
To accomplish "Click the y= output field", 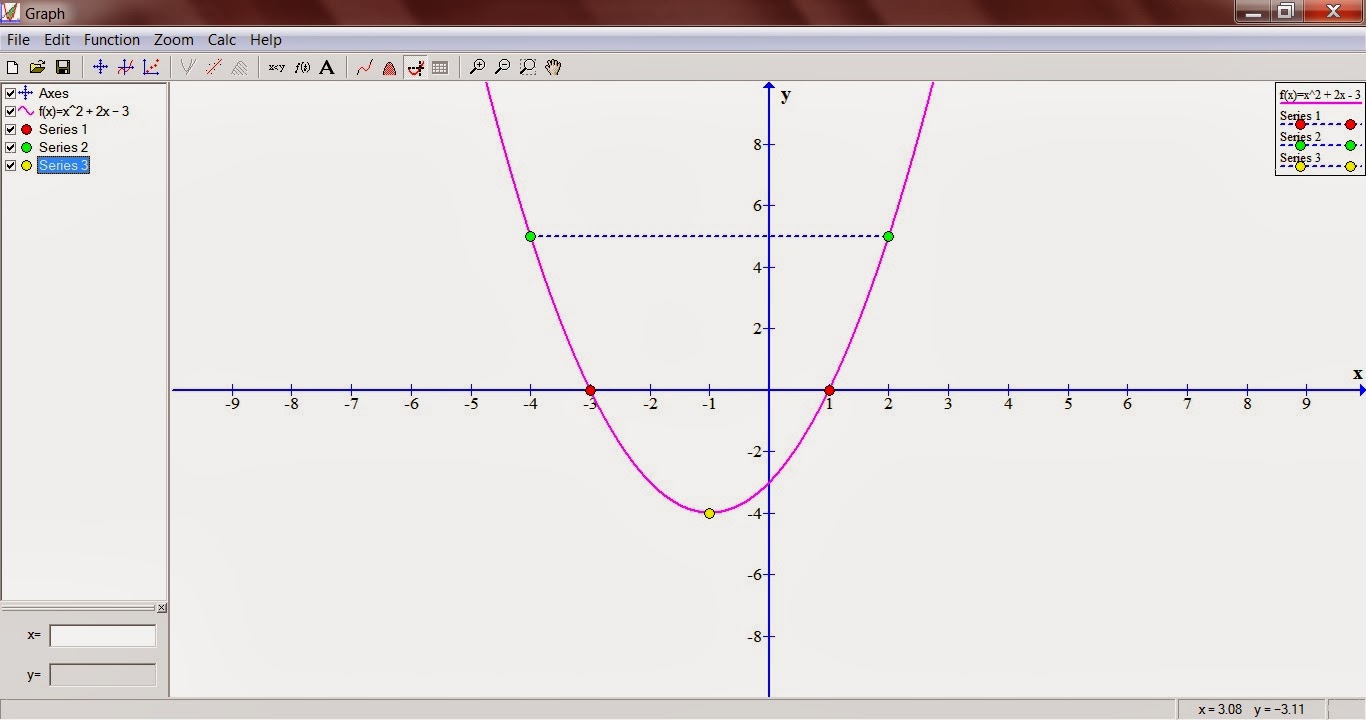I will (103, 675).
